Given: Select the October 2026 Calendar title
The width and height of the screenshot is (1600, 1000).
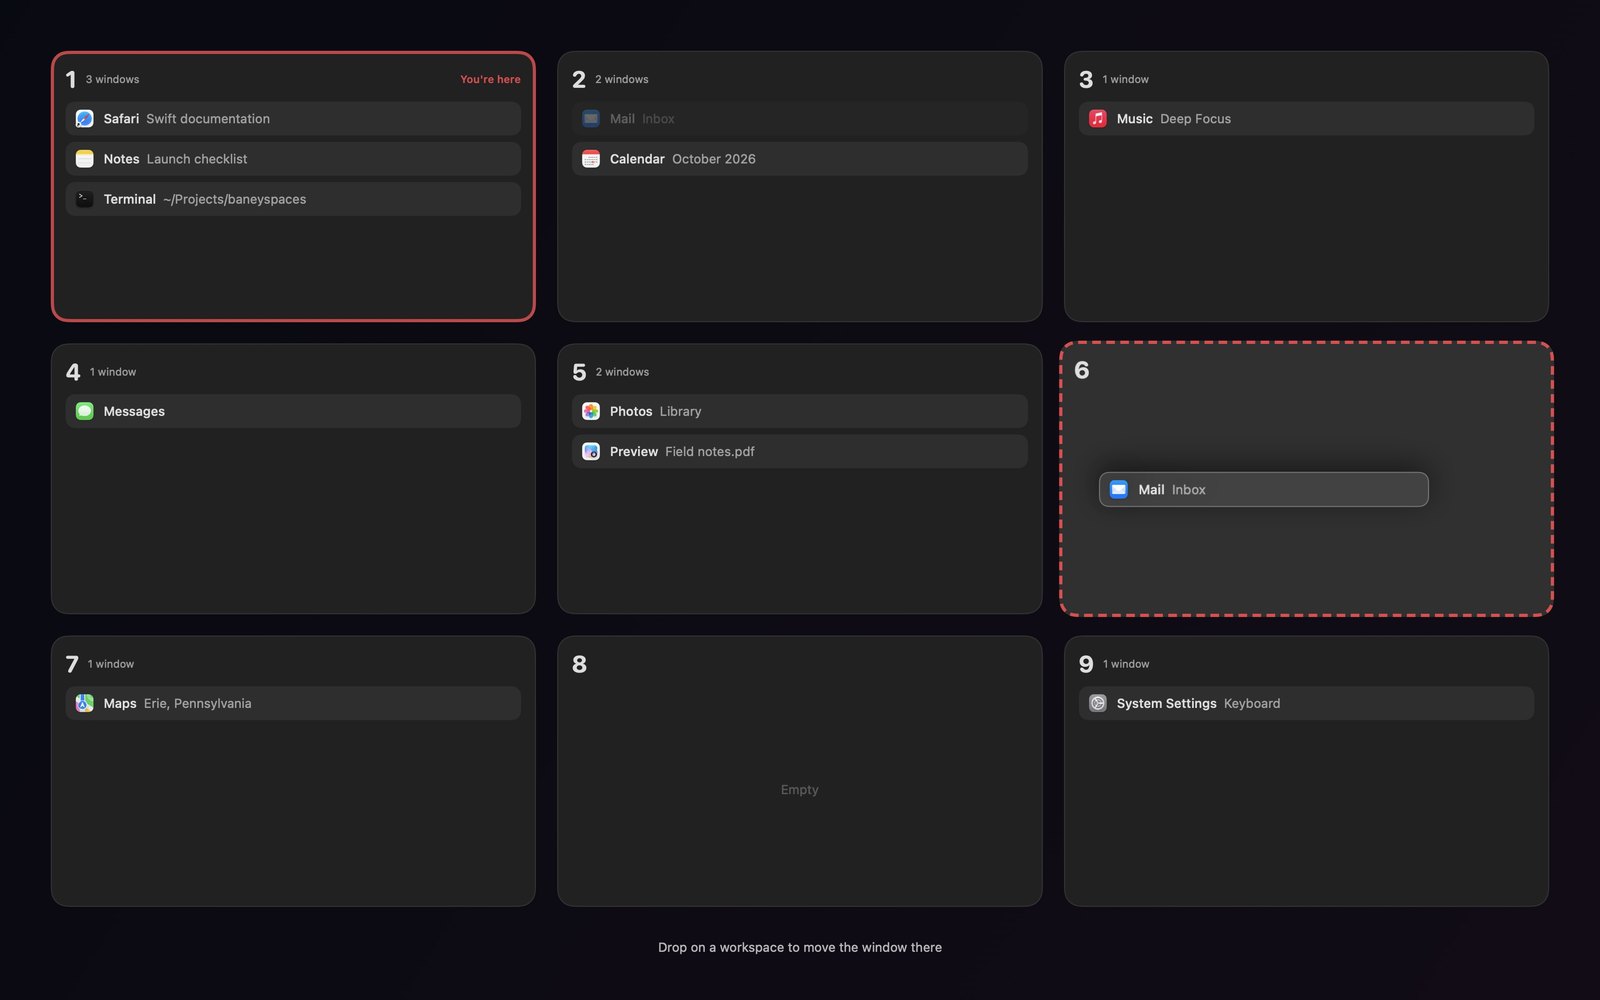Looking at the screenshot, I should [714, 159].
